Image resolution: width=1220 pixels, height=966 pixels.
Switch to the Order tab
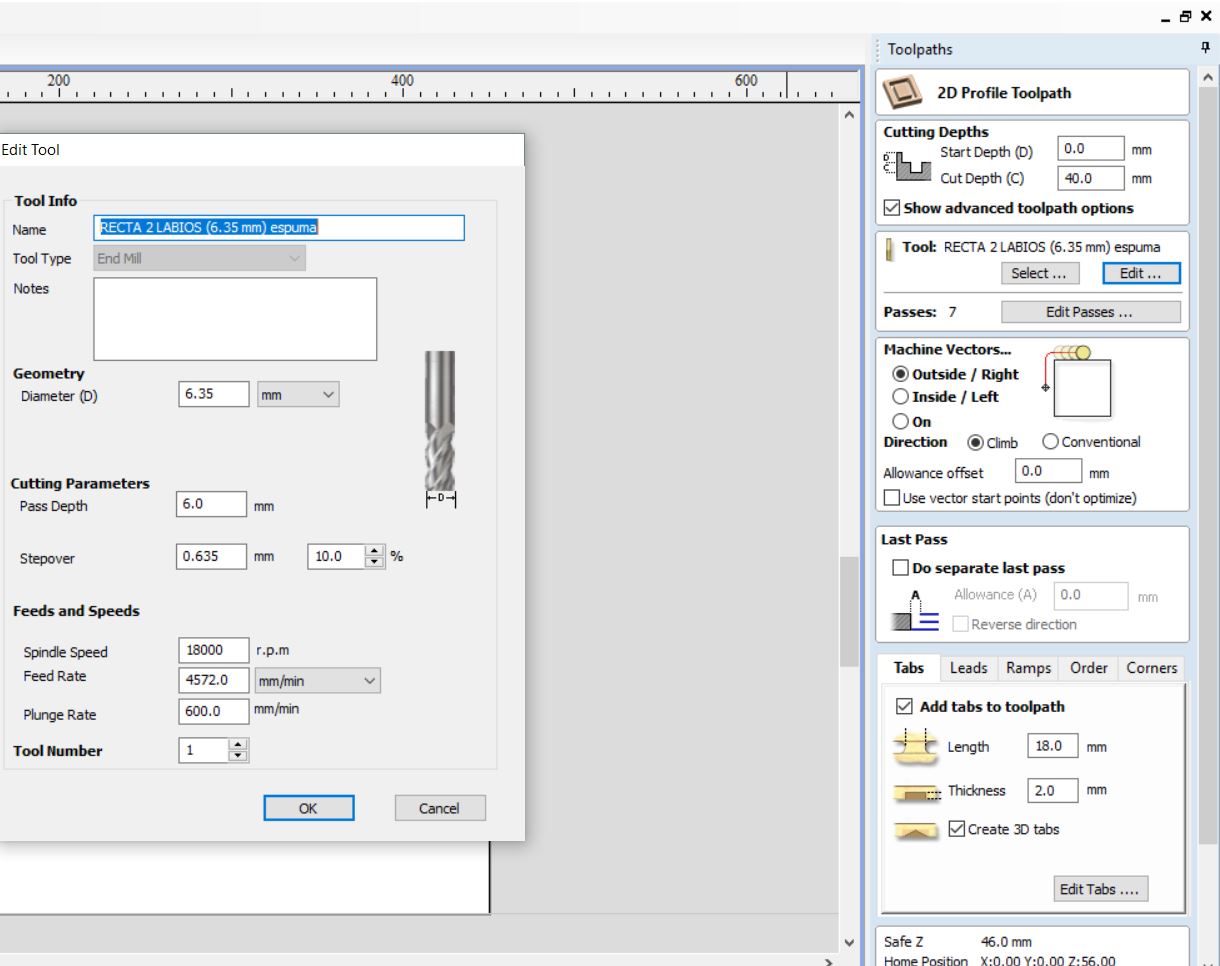click(x=1088, y=668)
